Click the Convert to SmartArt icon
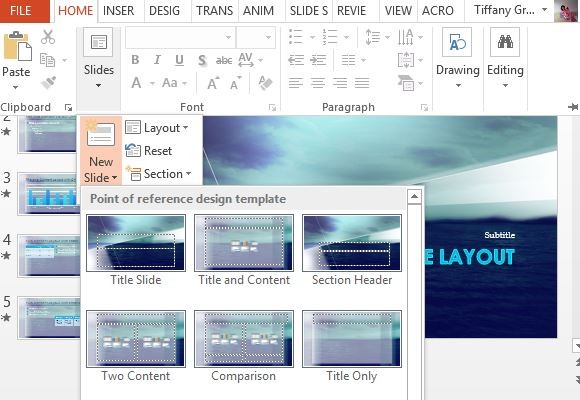Image resolution: width=580 pixels, height=400 pixels. click(x=410, y=83)
